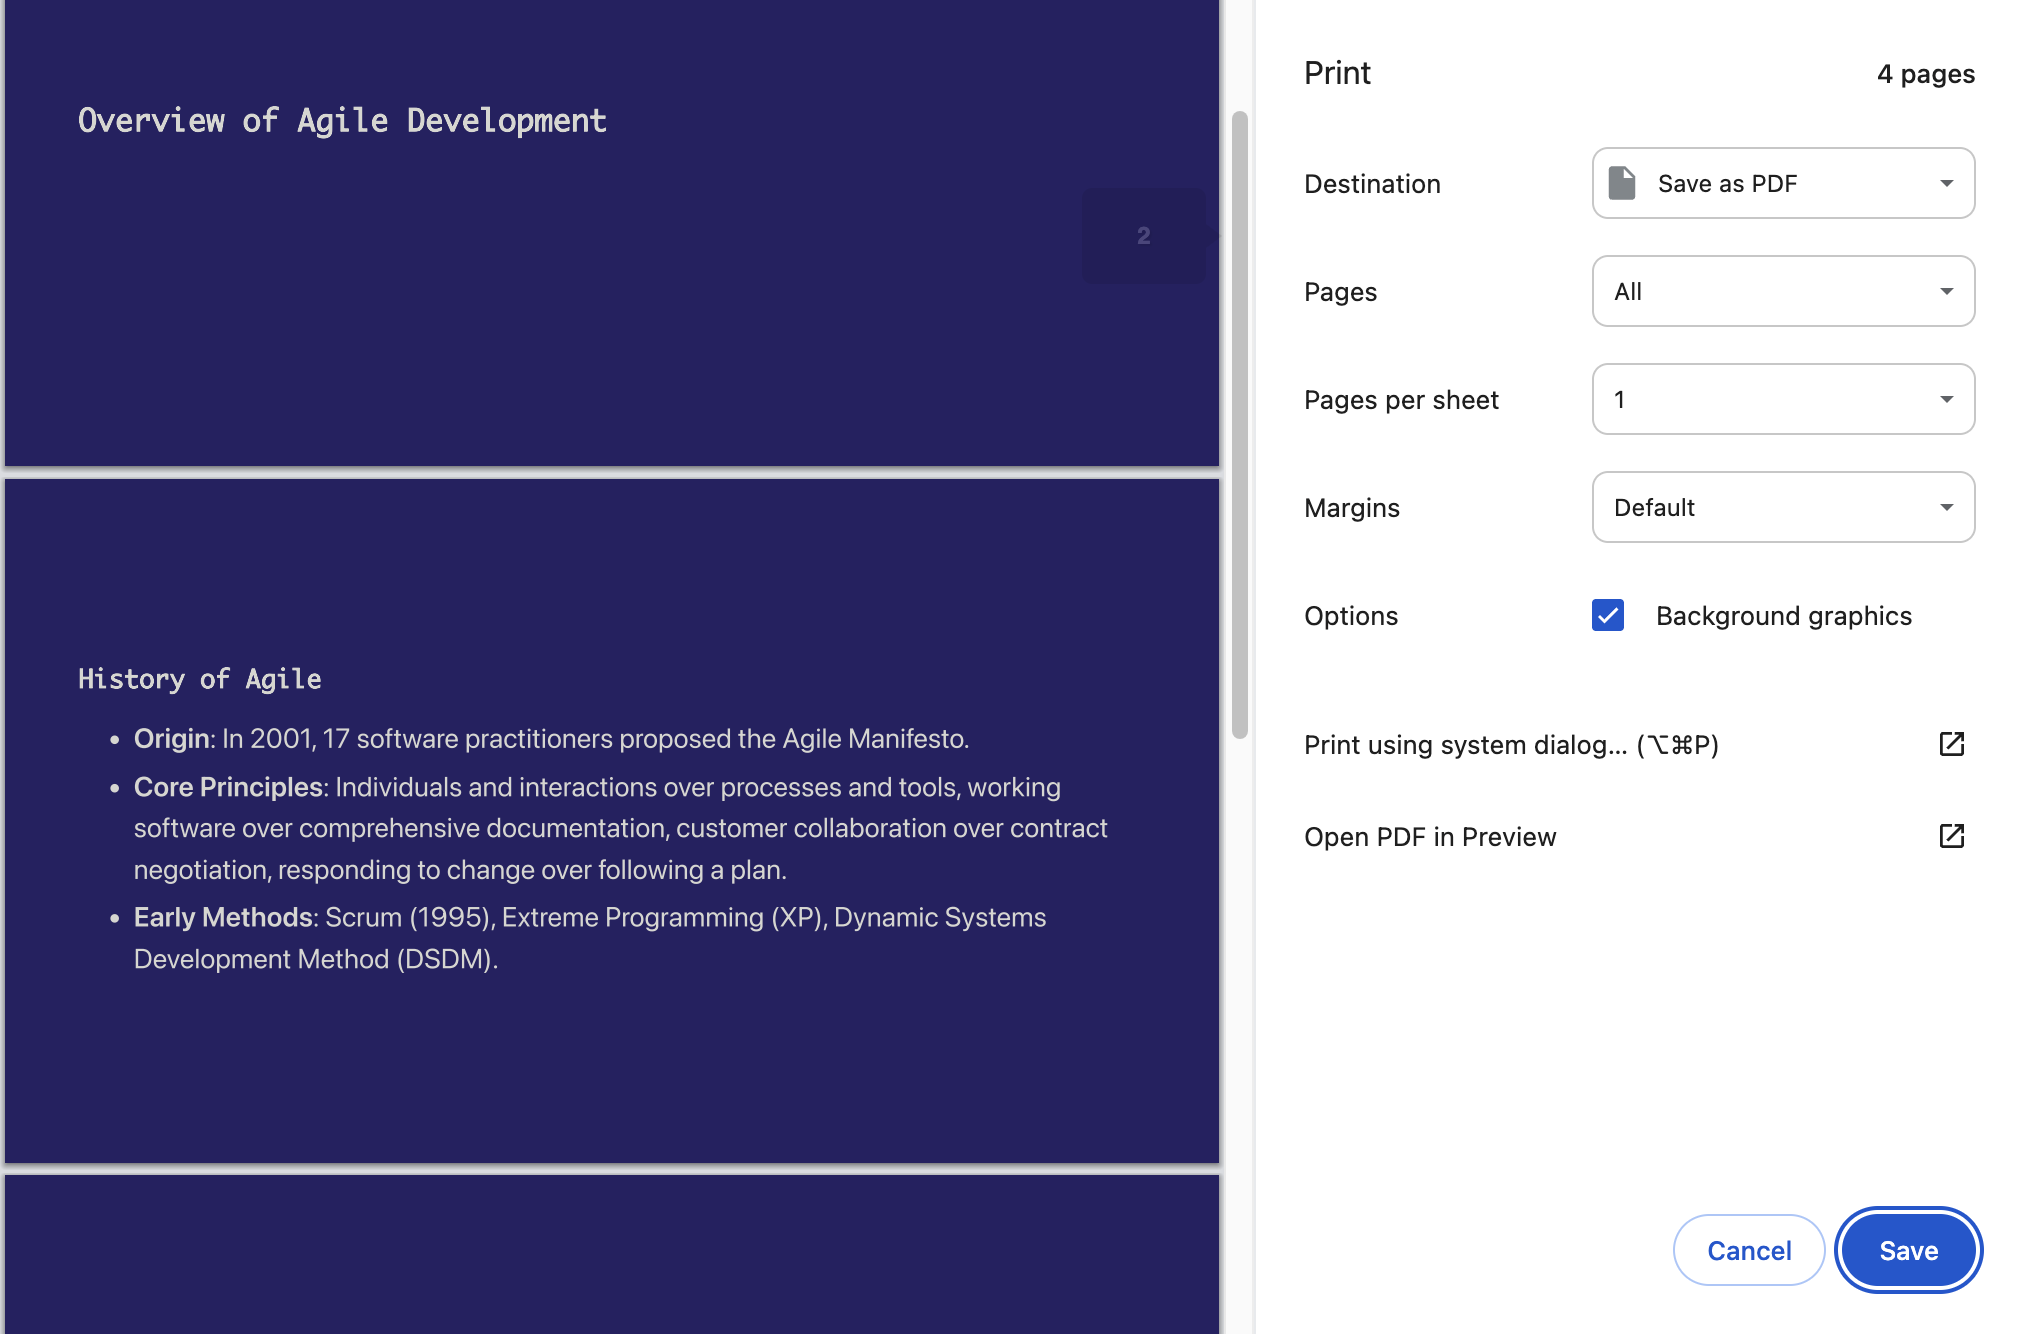The image size is (2024, 1334).
Task: Click the 'Origin' bullet text in preview
Action: [551, 739]
